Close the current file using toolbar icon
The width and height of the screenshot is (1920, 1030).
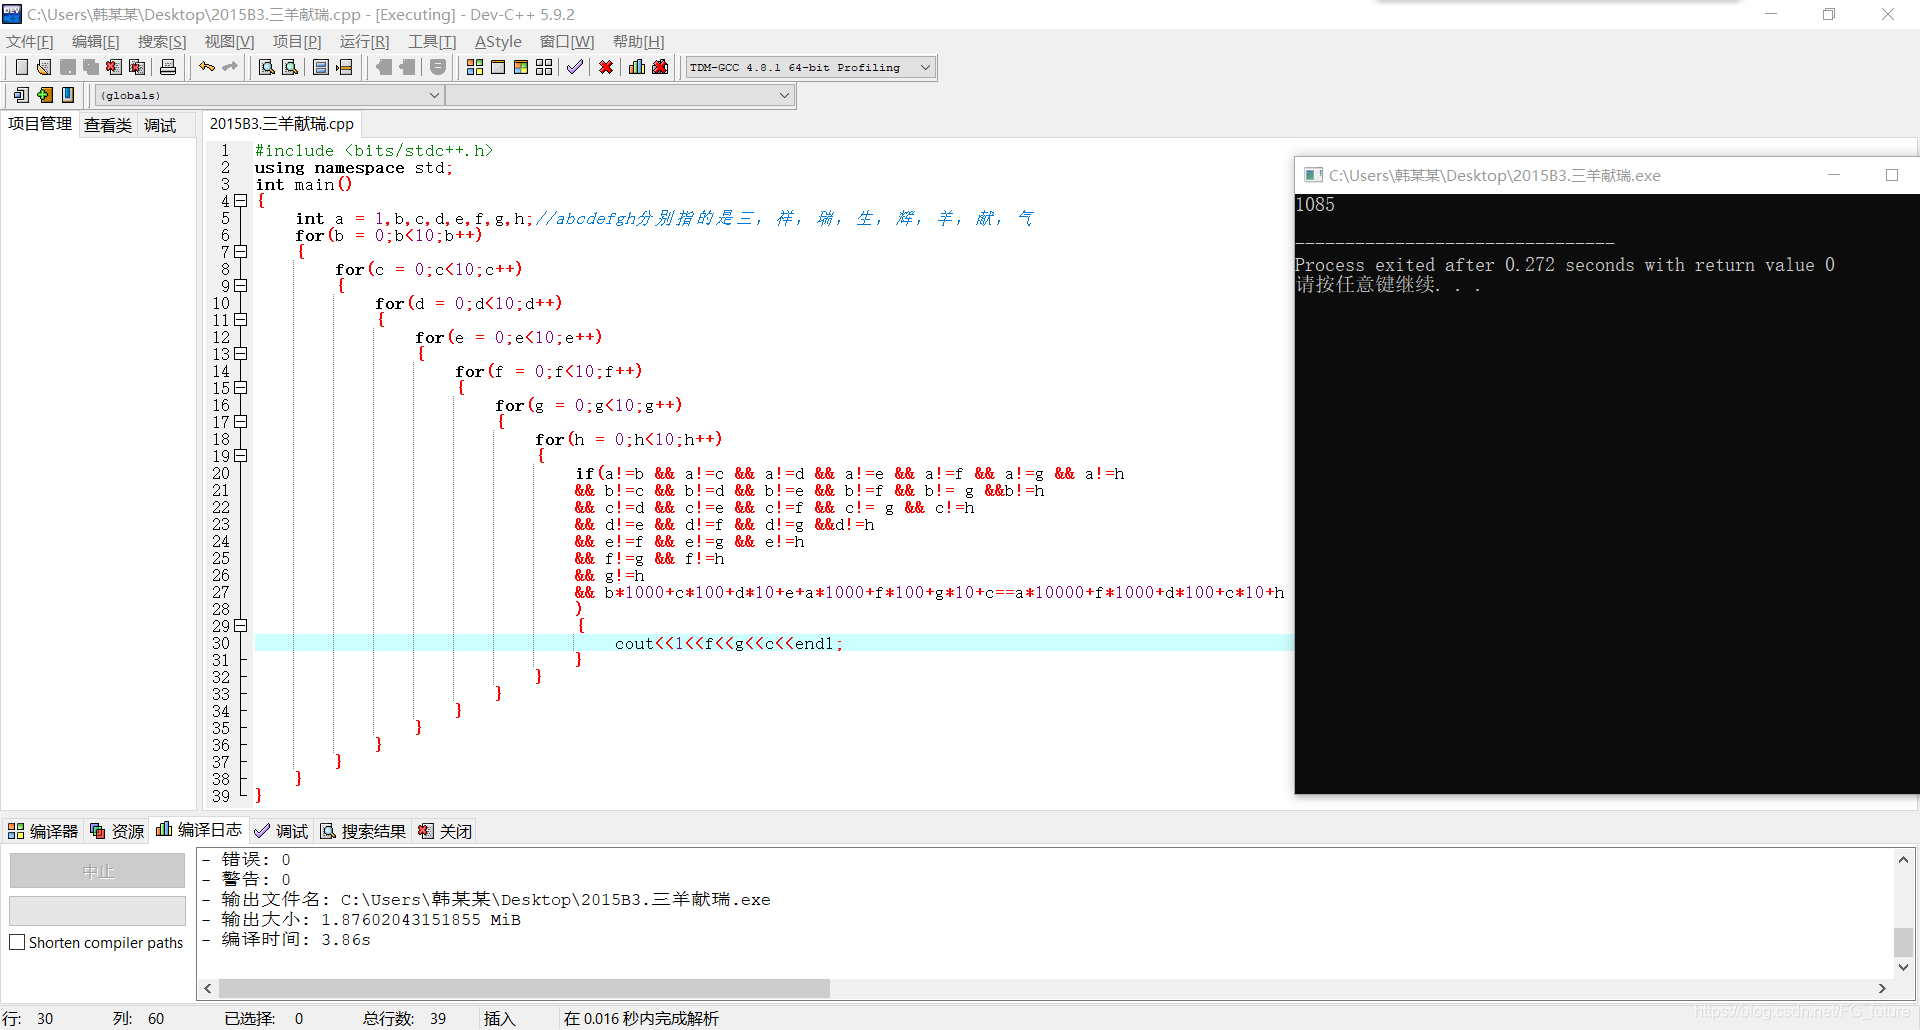(x=114, y=67)
